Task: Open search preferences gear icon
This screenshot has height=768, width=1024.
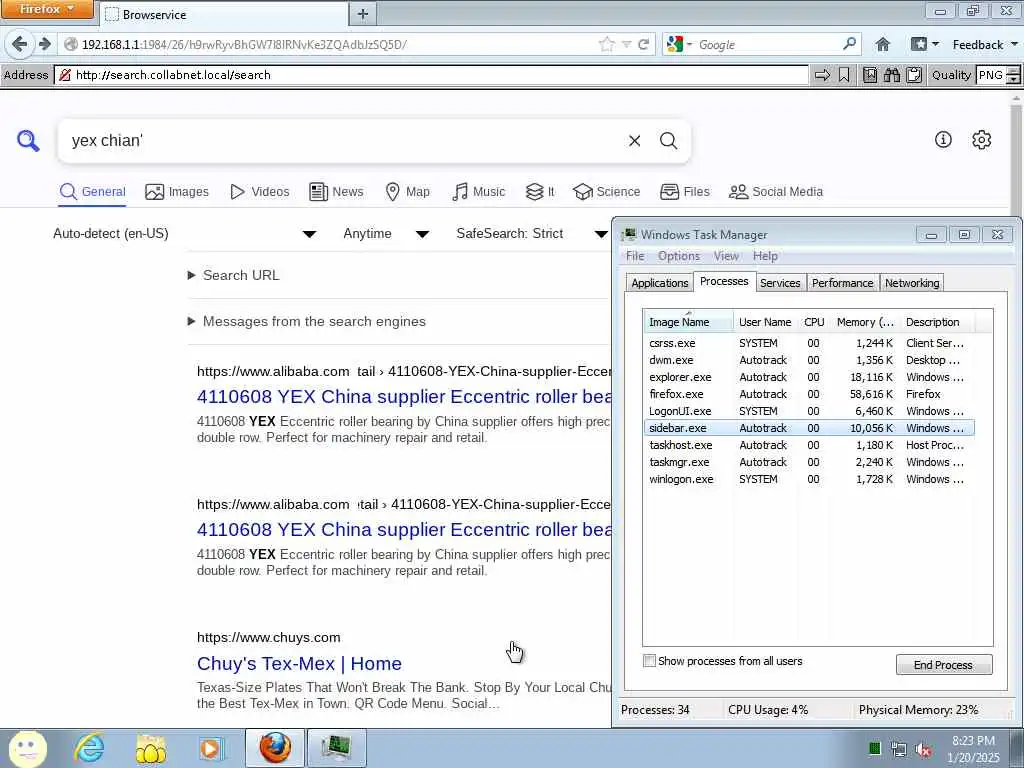Action: click(x=982, y=139)
